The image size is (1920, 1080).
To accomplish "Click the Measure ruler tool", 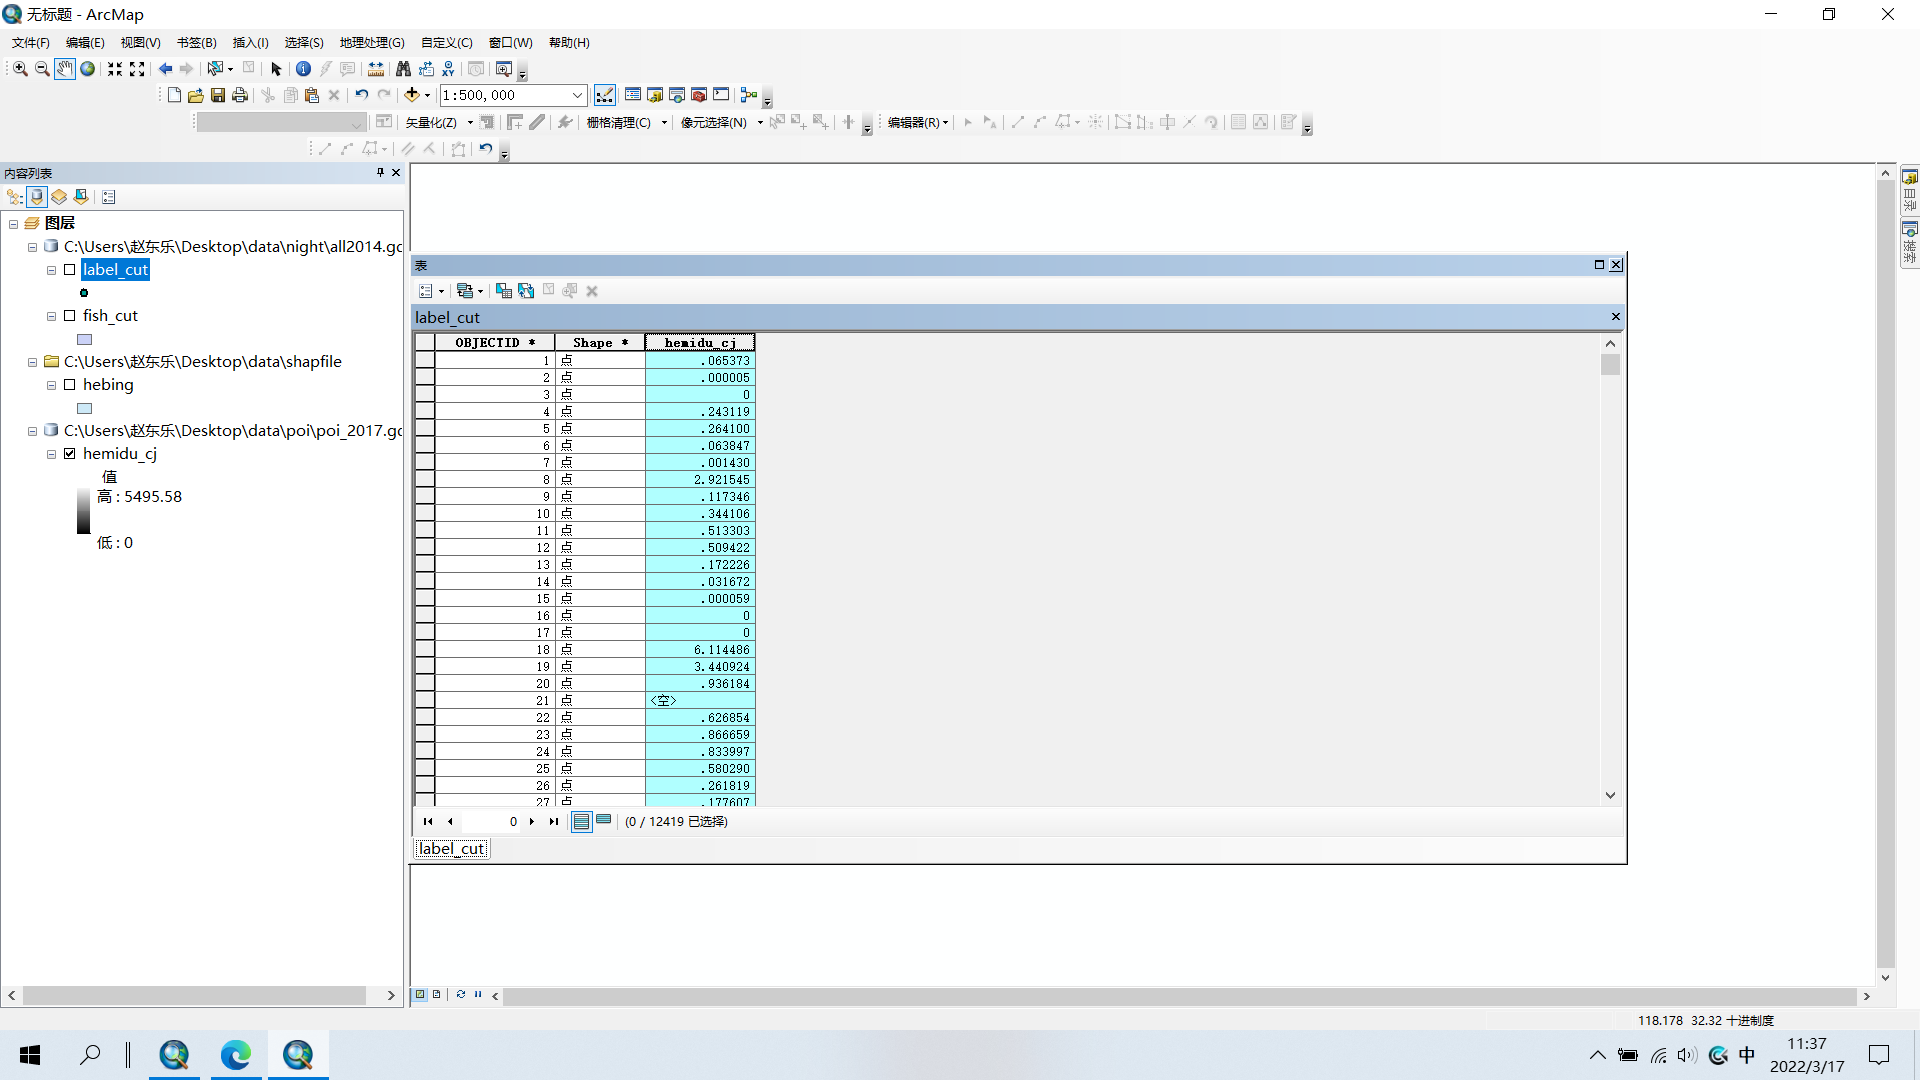I will tap(376, 69).
